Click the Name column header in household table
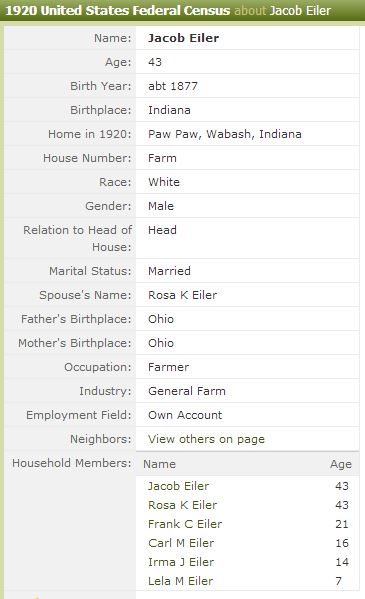 159,464
